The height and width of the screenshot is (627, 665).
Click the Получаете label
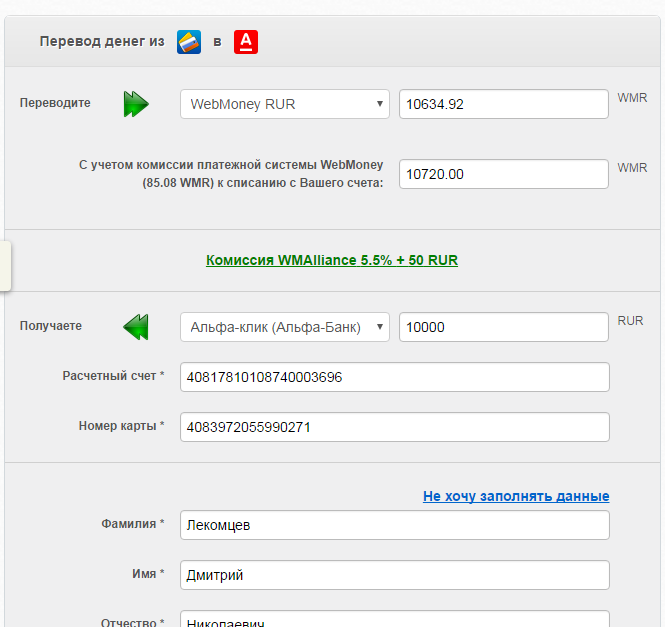point(51,326)
